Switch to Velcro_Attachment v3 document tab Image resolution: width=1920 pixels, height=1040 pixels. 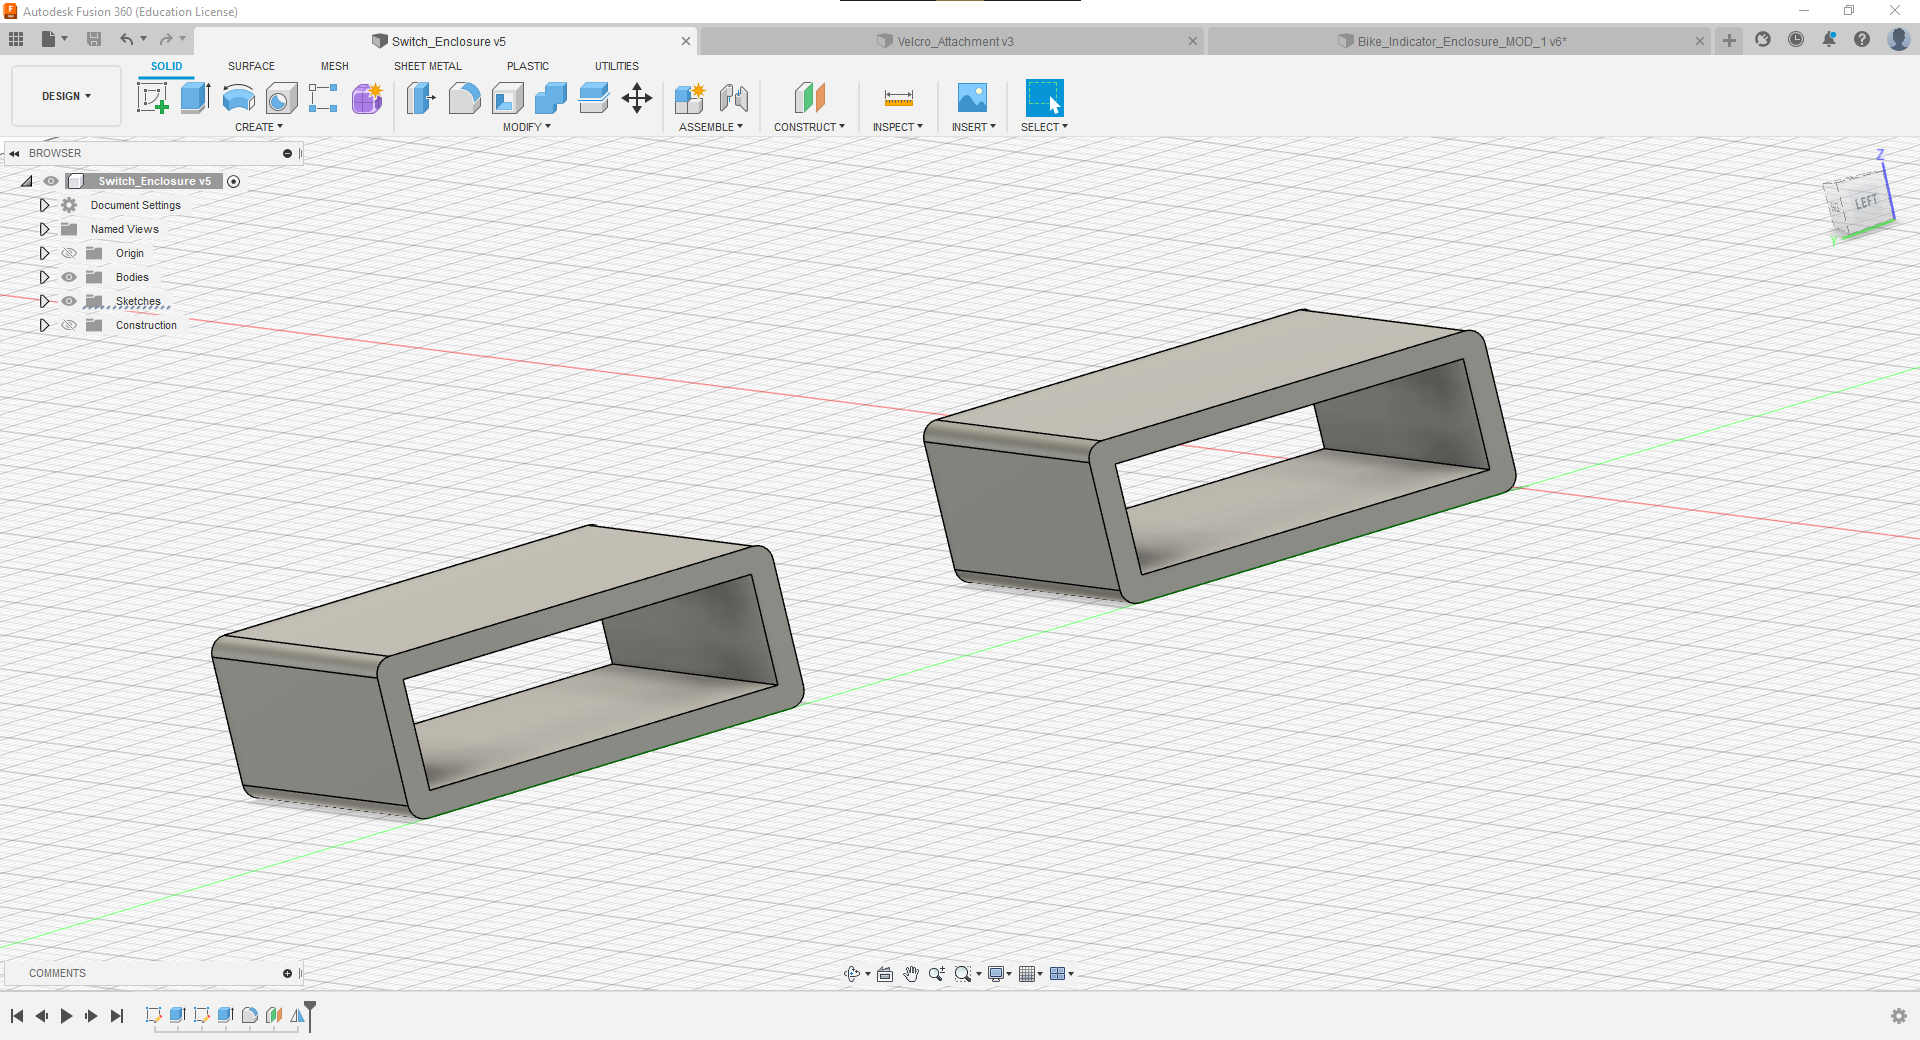954,41
